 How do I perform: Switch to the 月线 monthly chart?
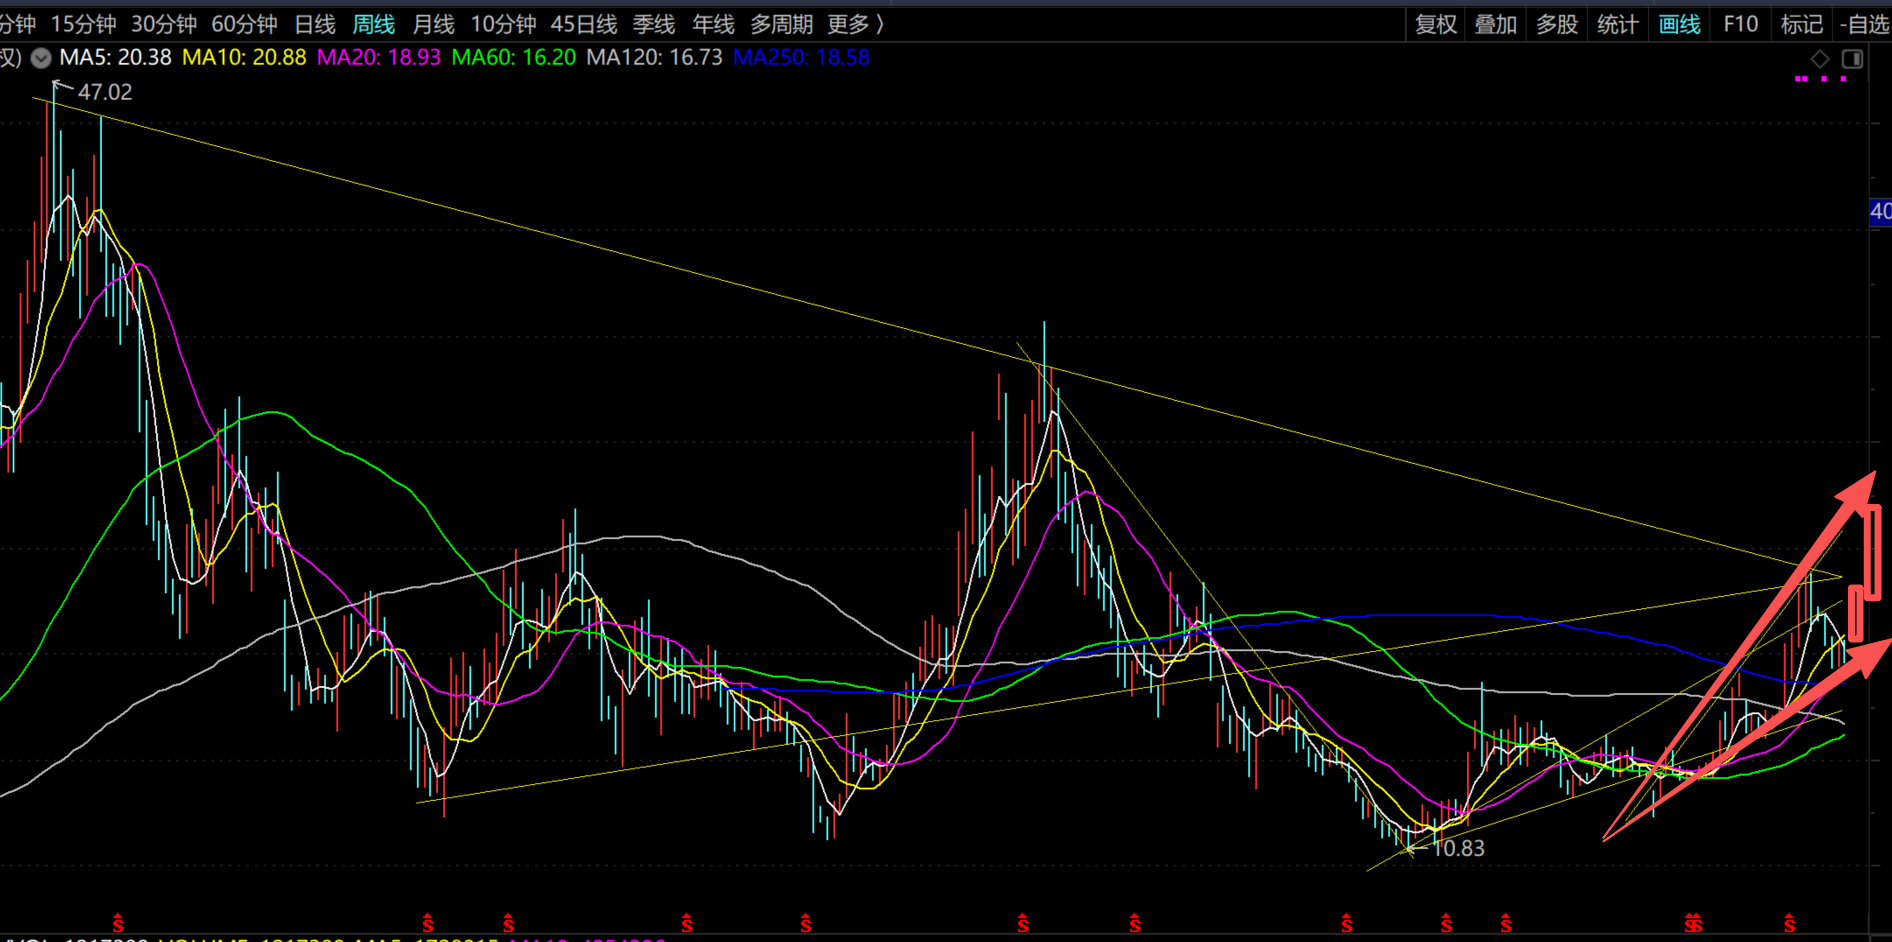(x=433, y=24)
